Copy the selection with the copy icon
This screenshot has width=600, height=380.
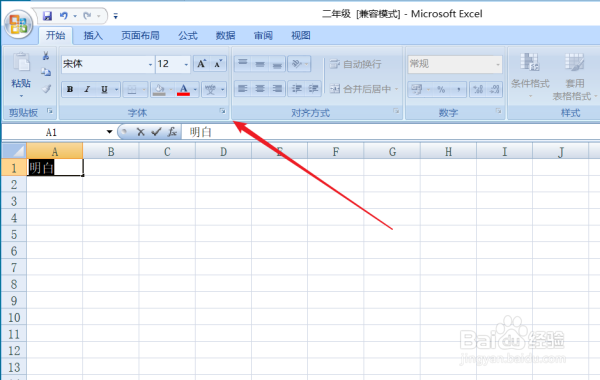pyautogui.click(x=46, y=72)
